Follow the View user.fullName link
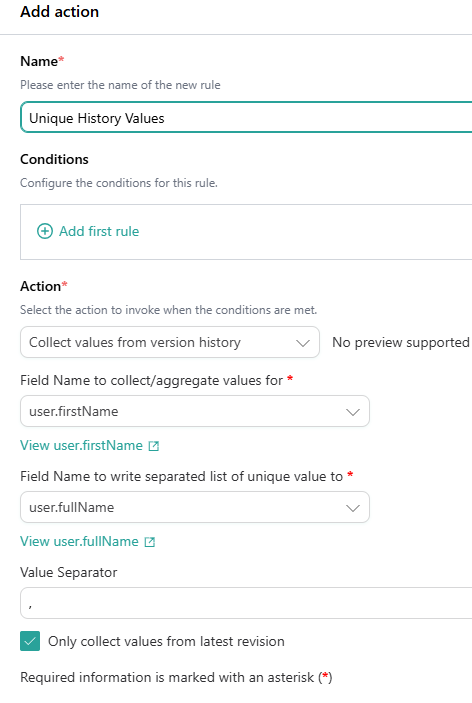Viewport: 472px width, 703px height. pyautogui.click(x=79, y=541)
